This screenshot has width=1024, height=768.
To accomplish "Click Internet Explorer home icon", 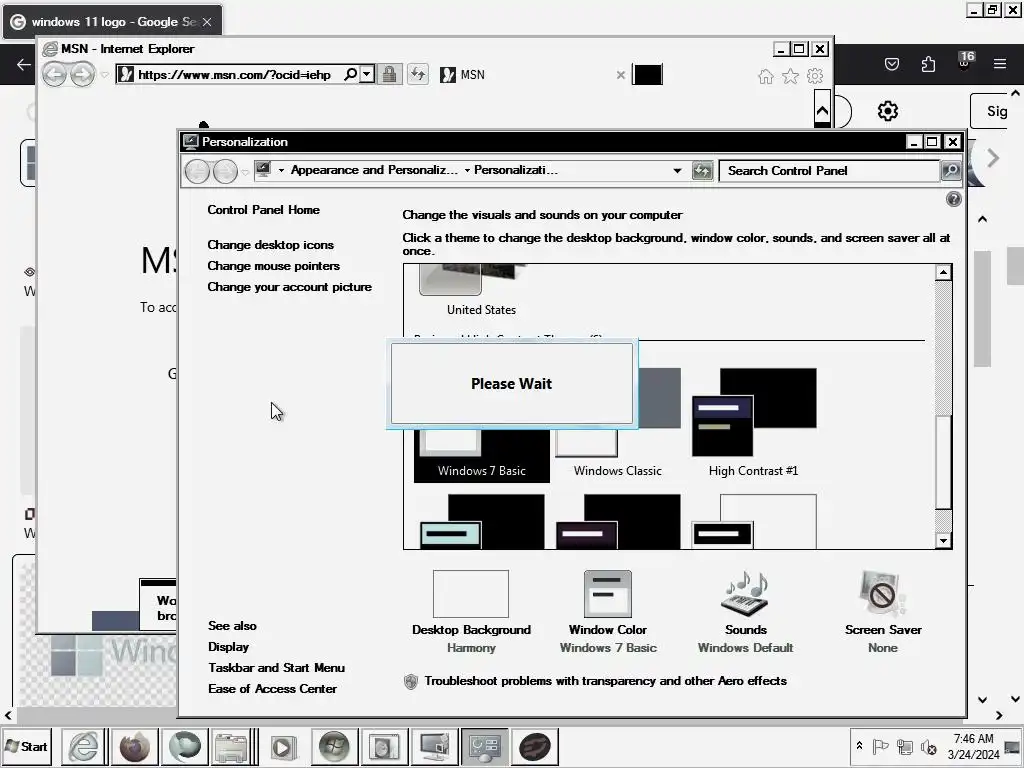I will pyautogui.click(x=765, y=76).
